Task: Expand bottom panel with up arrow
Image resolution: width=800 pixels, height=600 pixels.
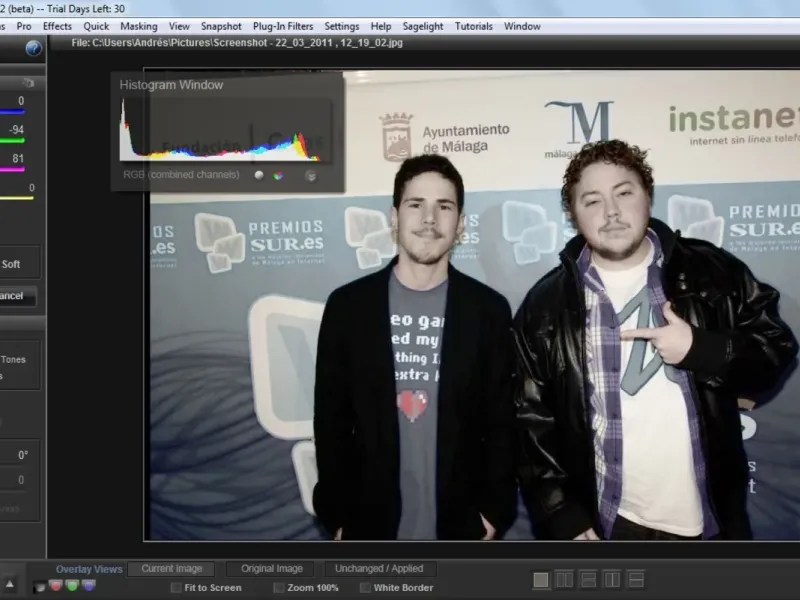Action: [10, 584]
